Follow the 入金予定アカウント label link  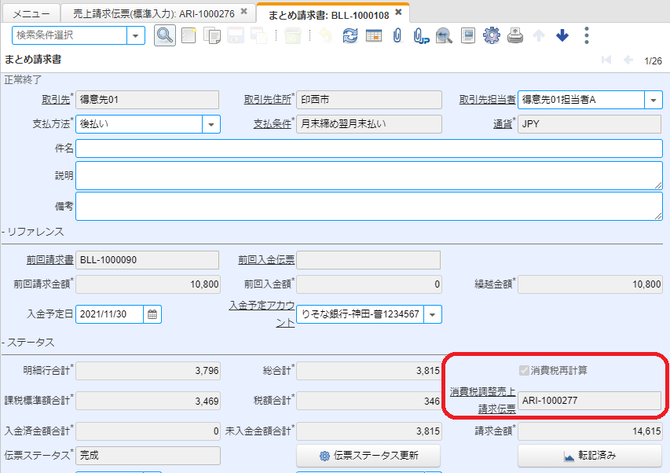pos(262,314)
